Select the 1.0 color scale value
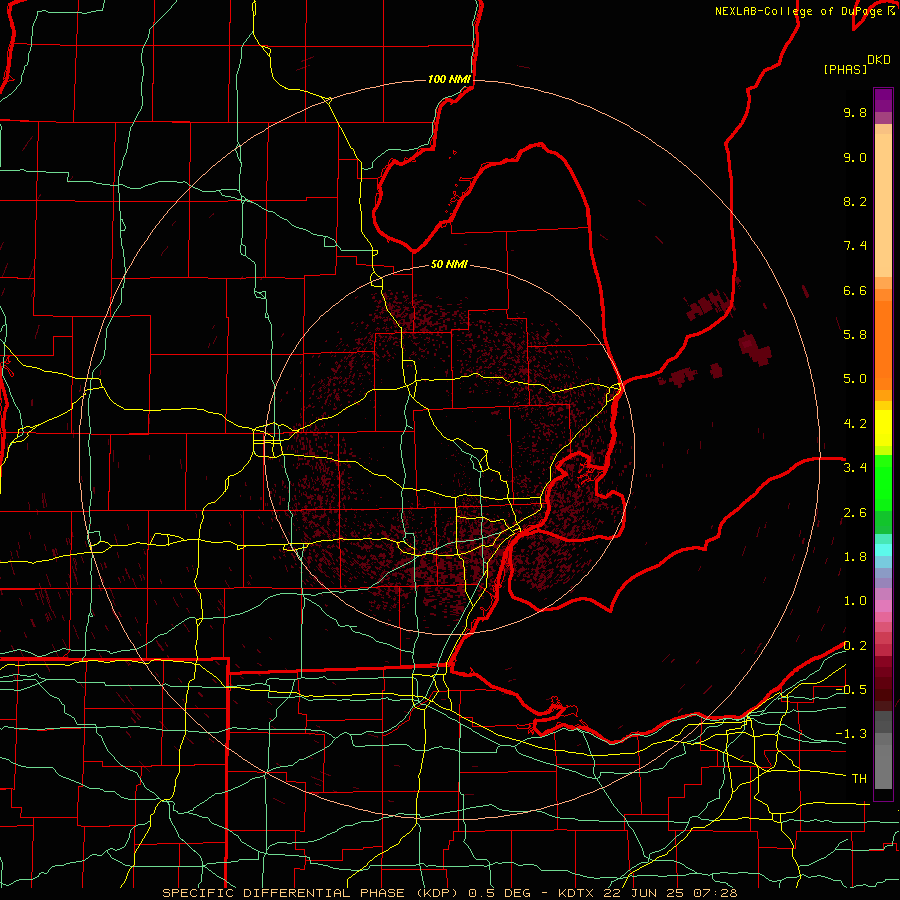900x900 pixels. coord(855,601)
